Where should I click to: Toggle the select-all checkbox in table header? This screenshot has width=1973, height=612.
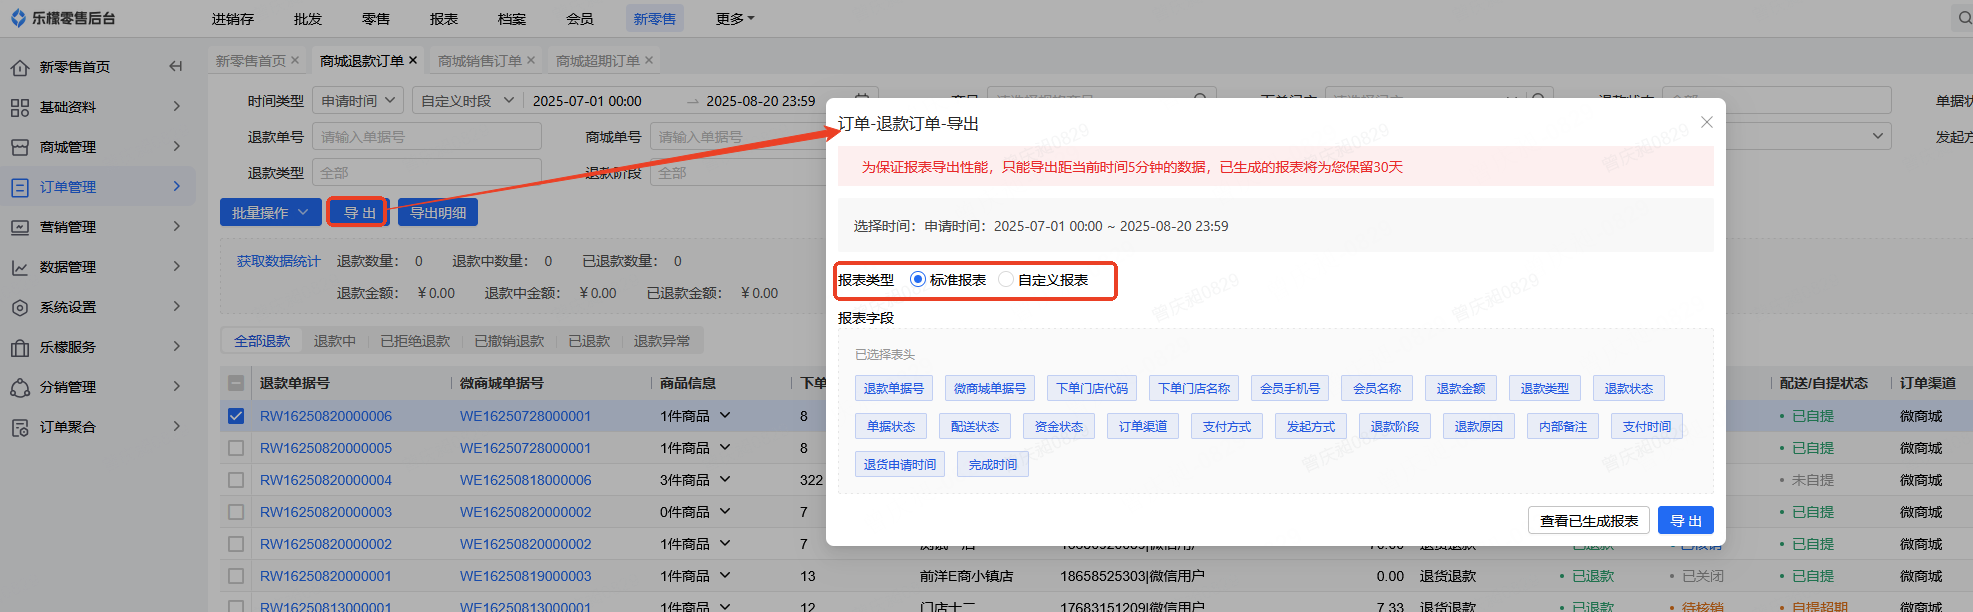coord(236,383)
